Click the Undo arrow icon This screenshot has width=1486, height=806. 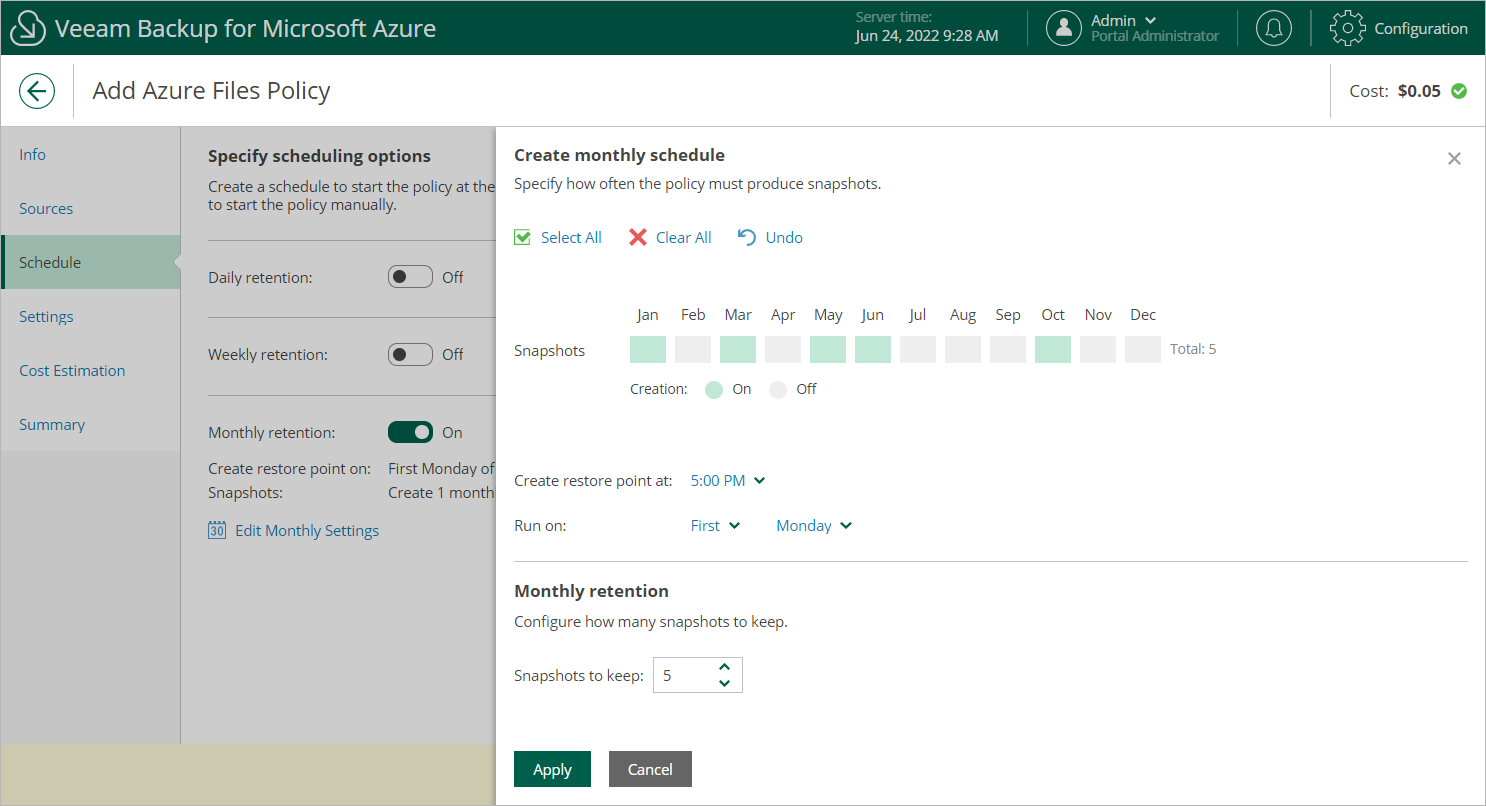click(746, 237)
